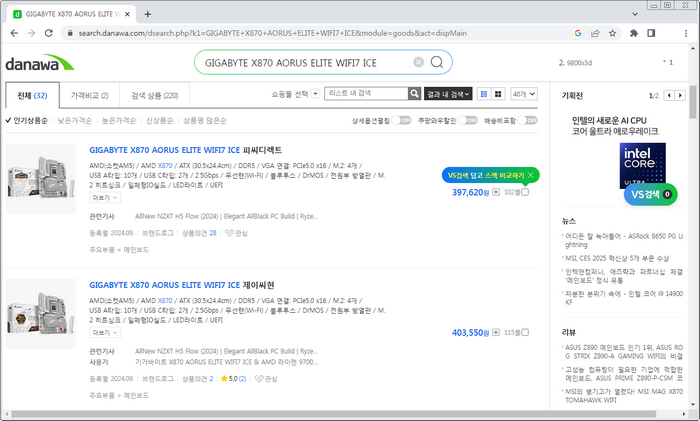Open 결과 내 검색 dropdown
This screenshot has height=421, width=700.
448,94
